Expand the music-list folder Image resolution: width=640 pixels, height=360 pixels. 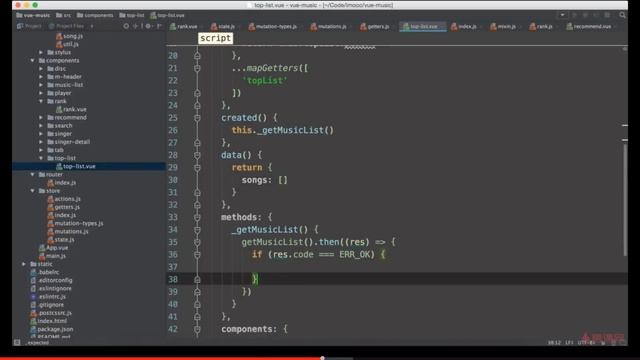pos(41,85)
